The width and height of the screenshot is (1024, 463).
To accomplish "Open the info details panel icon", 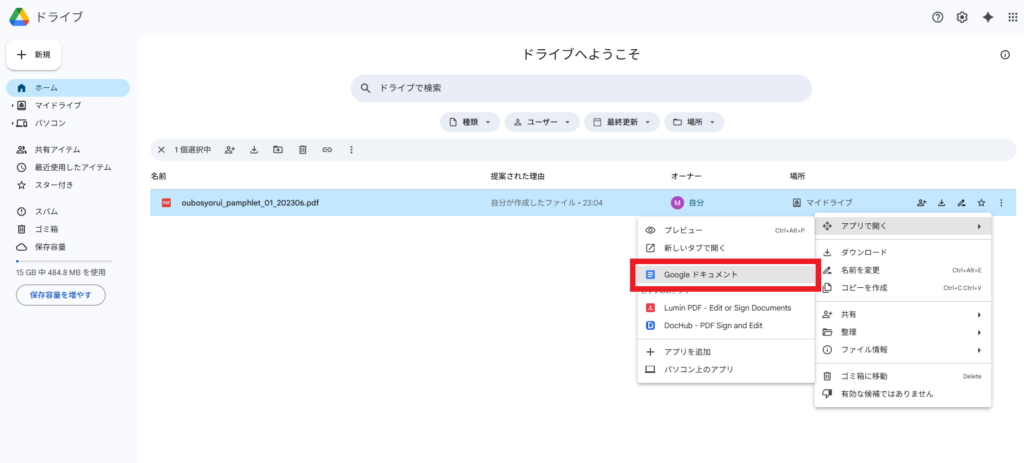I will point(1005,55).
